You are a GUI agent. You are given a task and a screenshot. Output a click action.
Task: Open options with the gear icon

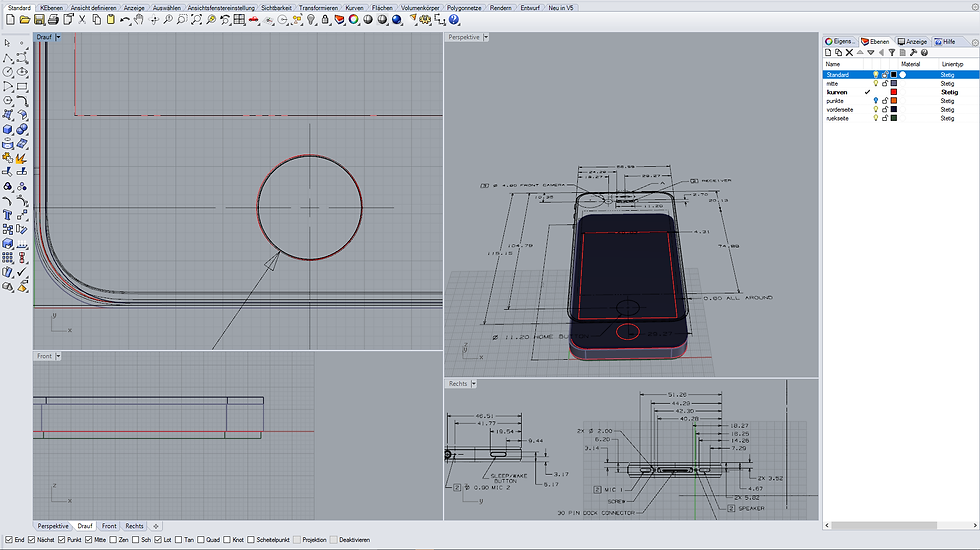point(426,20)
